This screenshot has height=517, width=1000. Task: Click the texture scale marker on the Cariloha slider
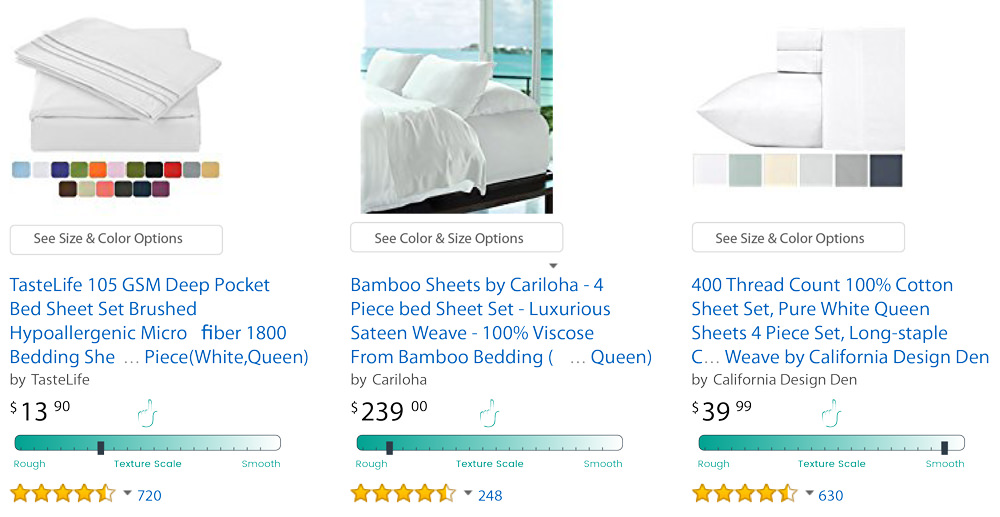(x=390, y=448)
